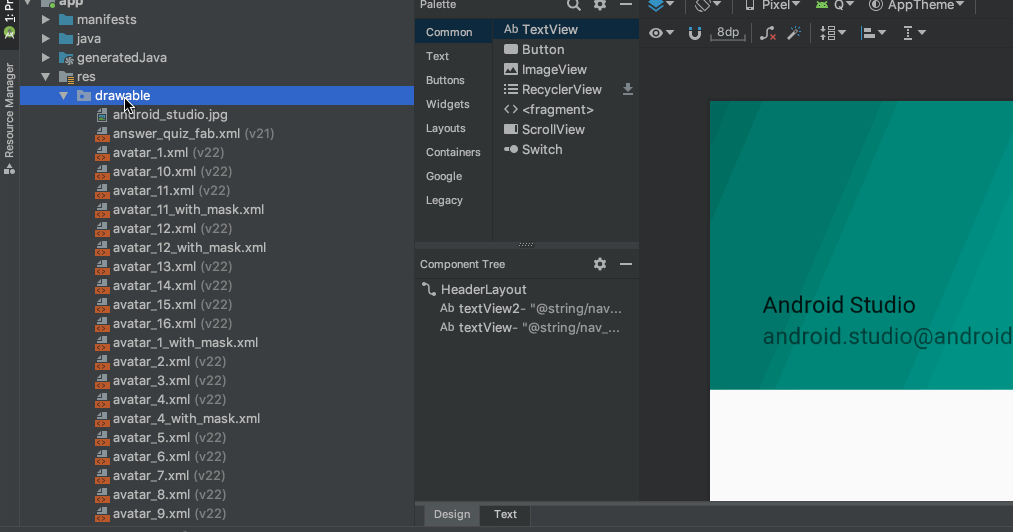Screen dimensions: 1013x532
Task: Open the align dropdown
Action: 873,33
